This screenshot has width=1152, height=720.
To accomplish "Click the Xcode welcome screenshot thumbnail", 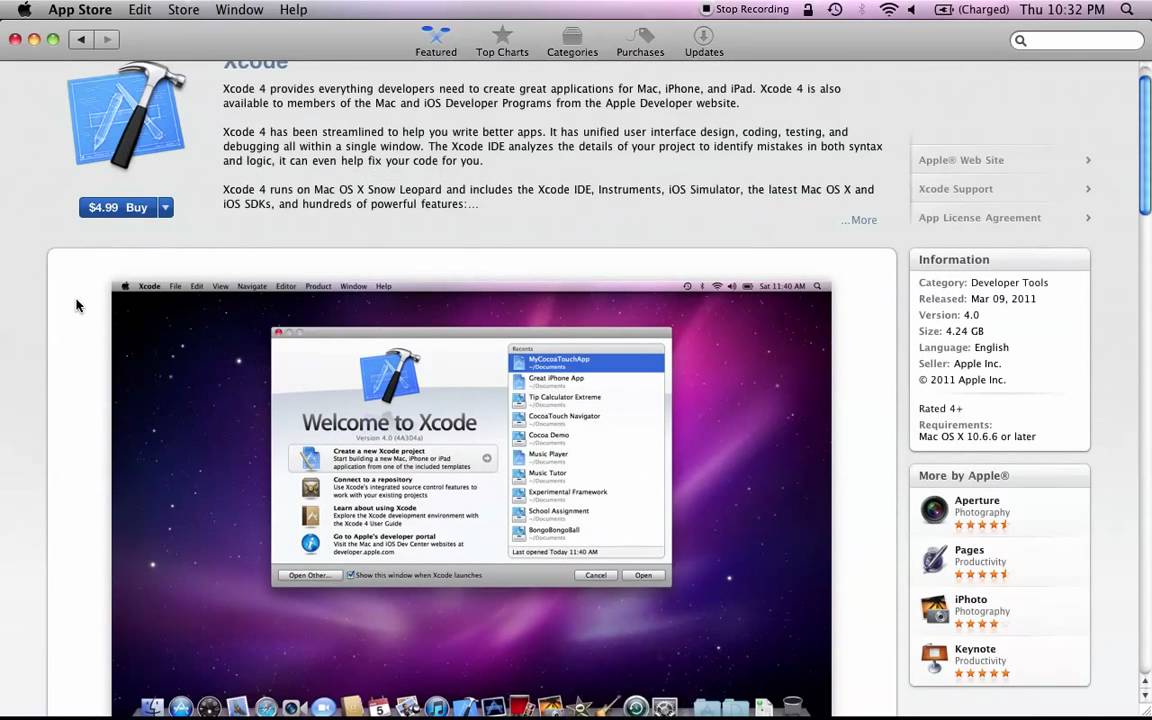I will pyautogui.click(x=472, y=500).
